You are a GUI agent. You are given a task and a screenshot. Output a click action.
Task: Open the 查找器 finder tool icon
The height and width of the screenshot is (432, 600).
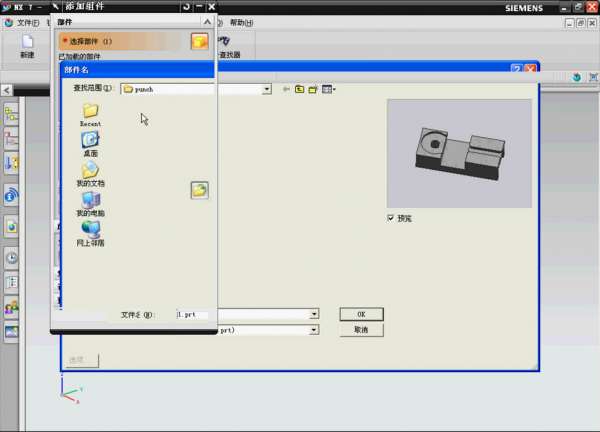click(x=225, y=41)
